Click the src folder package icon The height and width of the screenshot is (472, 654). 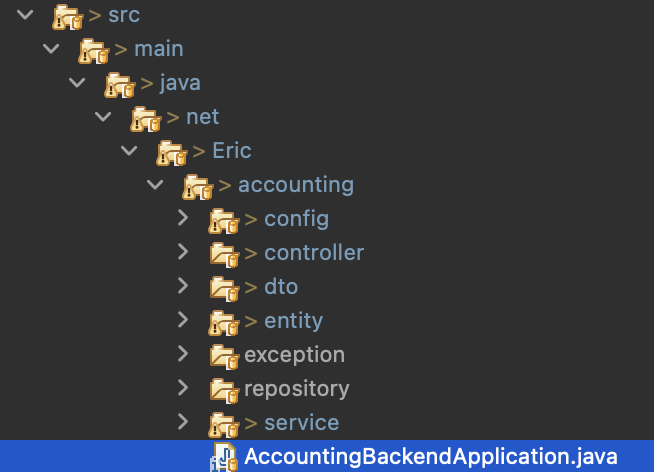tap(68, 16)
